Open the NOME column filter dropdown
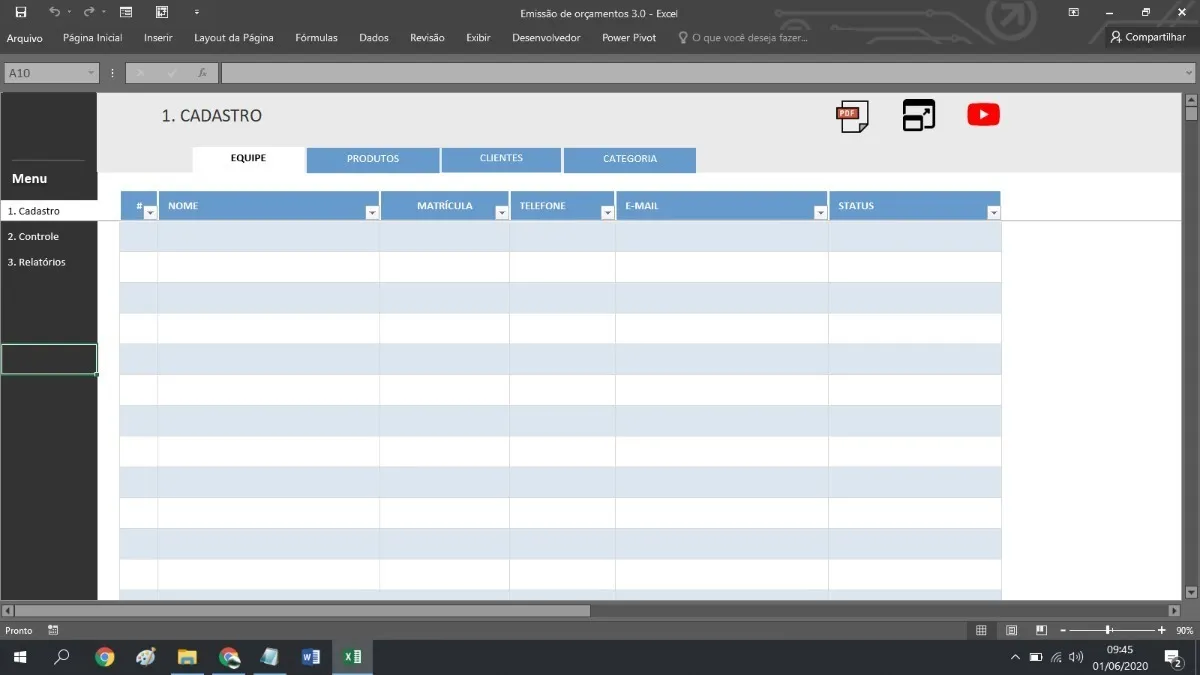Viewport: 1200px width, 675px height. coord(372,212)
